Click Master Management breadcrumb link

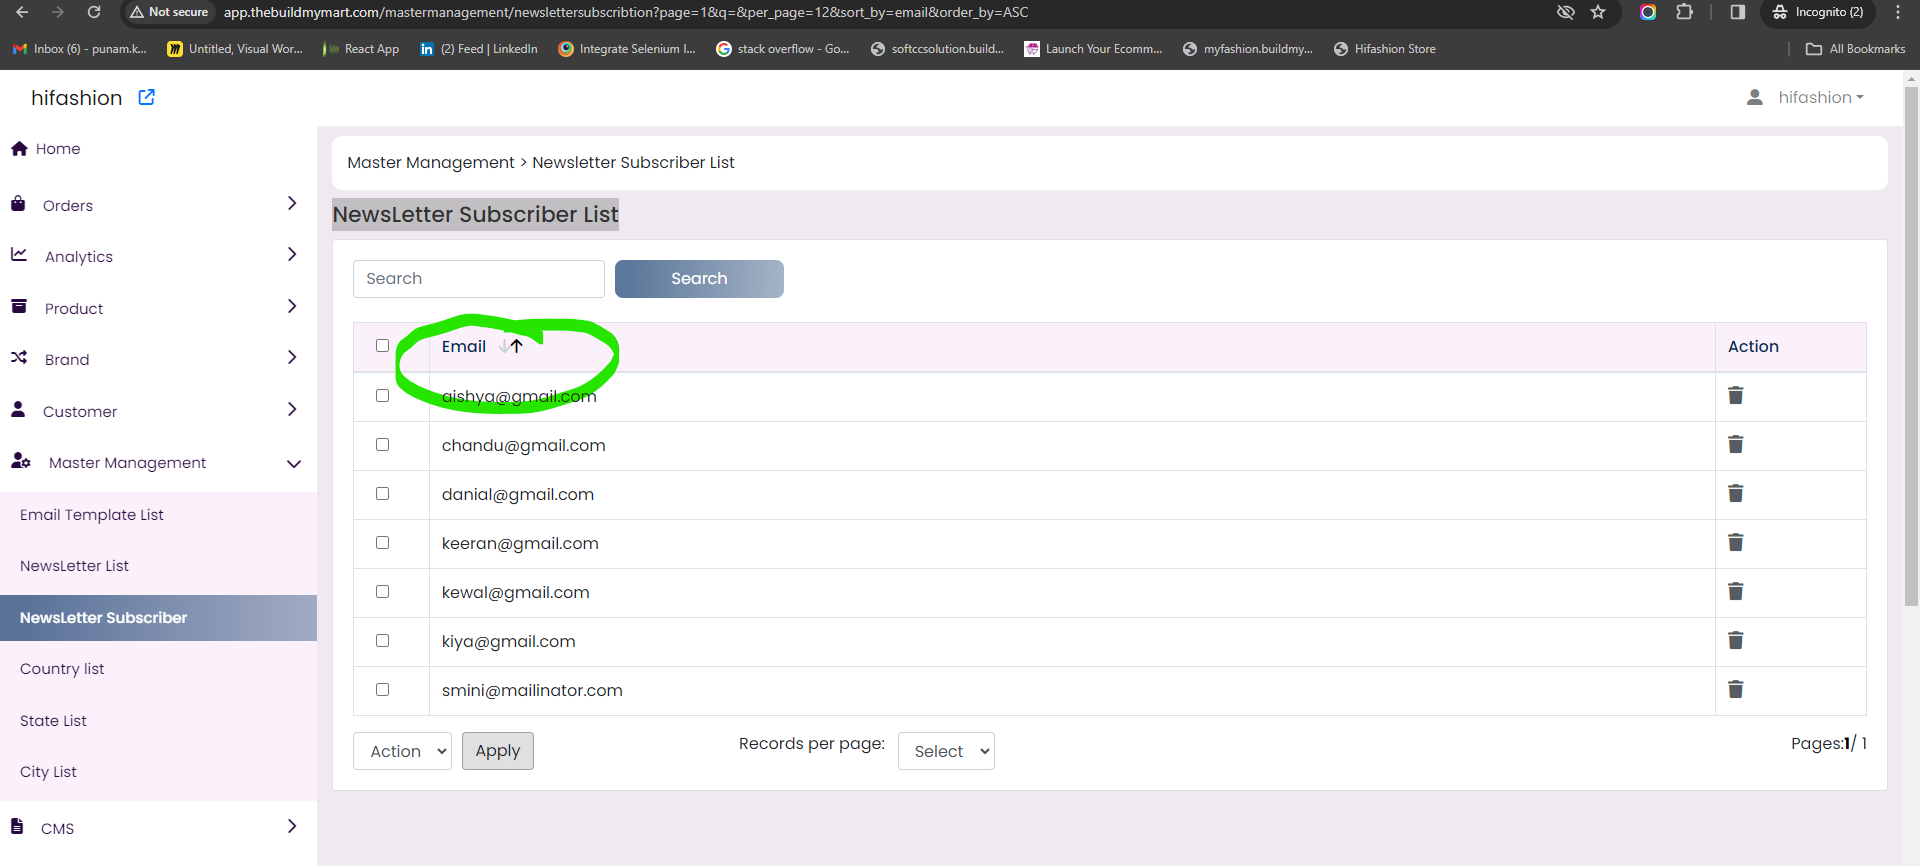pyautogui.click(x=430, y=162)
